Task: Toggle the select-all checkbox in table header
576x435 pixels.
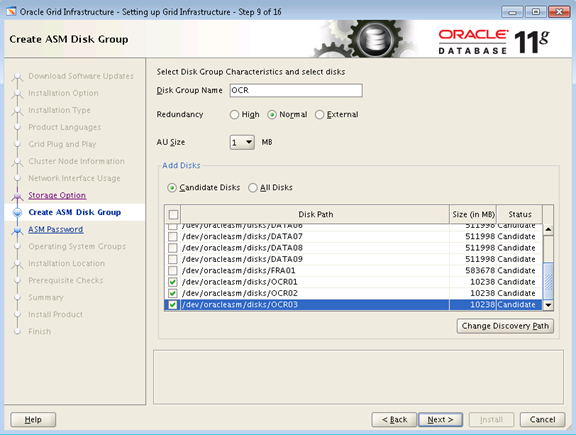Action: click(x=173, y=215)
